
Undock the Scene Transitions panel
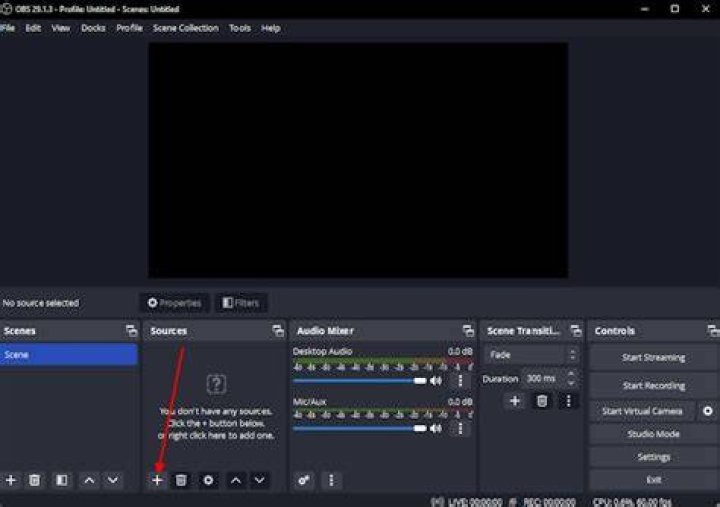pyautogui.click(x=575, y=331)
